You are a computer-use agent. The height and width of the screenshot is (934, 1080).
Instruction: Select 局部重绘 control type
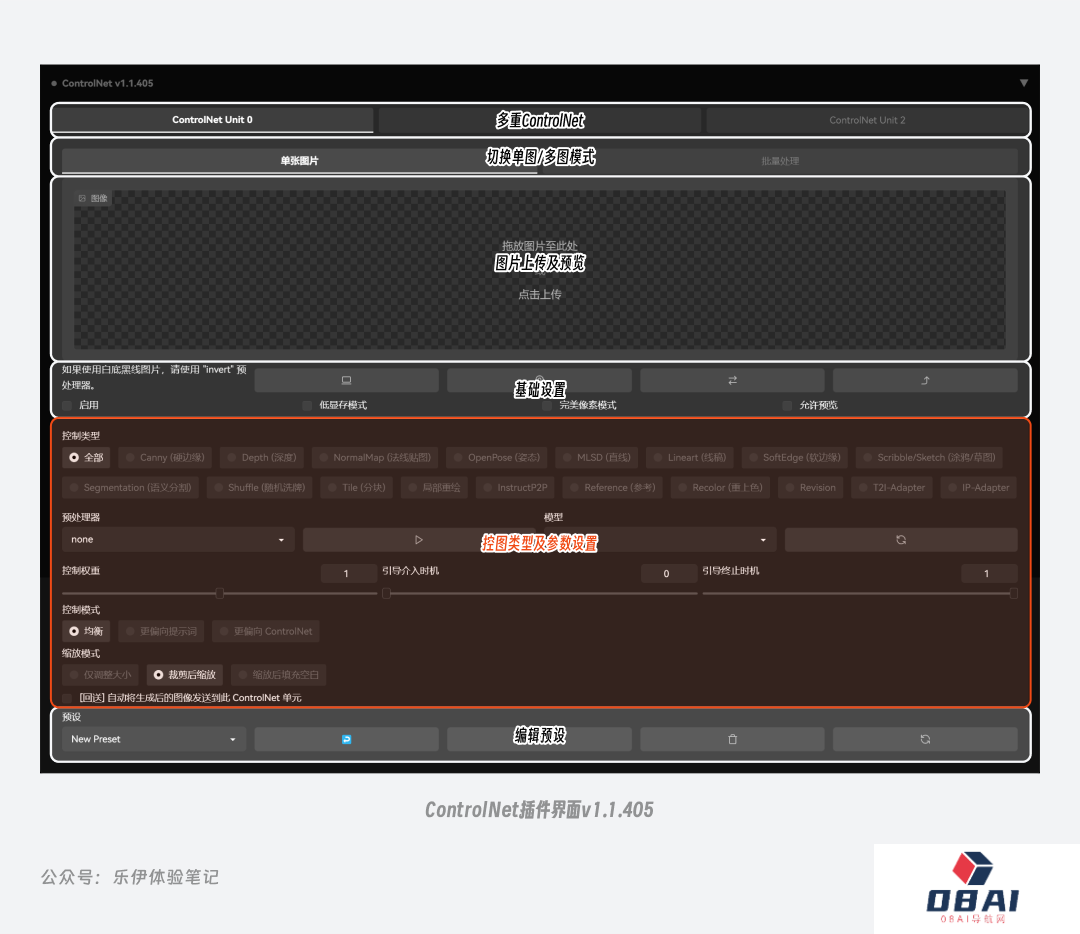435,488
